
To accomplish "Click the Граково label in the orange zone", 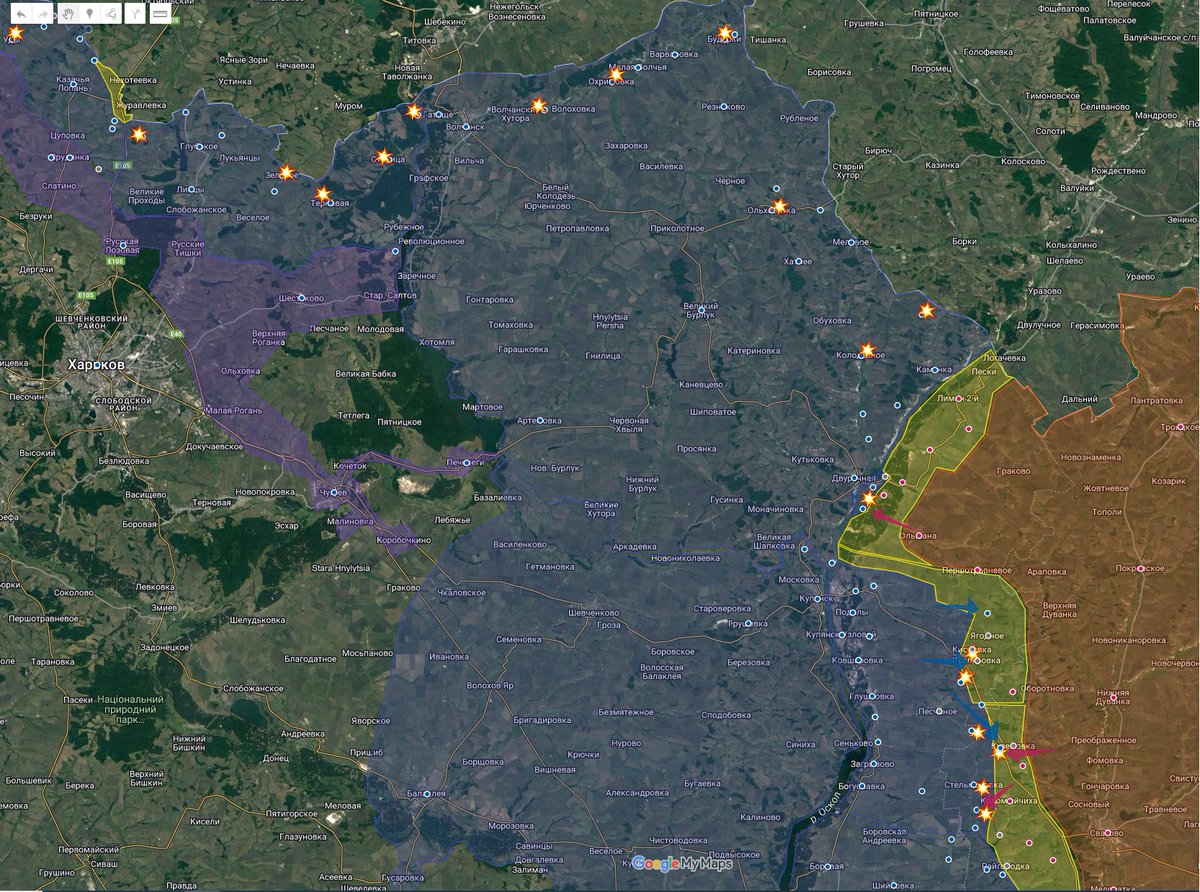I will pos(1013,470).
